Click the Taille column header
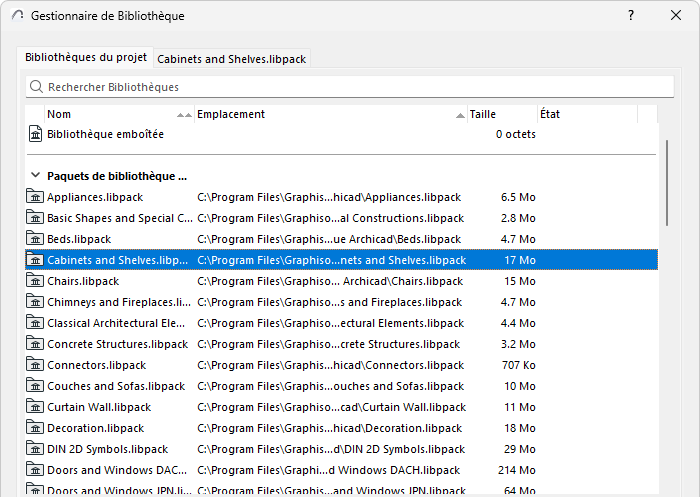The width and height of the screenshot is (700, 497). click(x=502, y=114)
